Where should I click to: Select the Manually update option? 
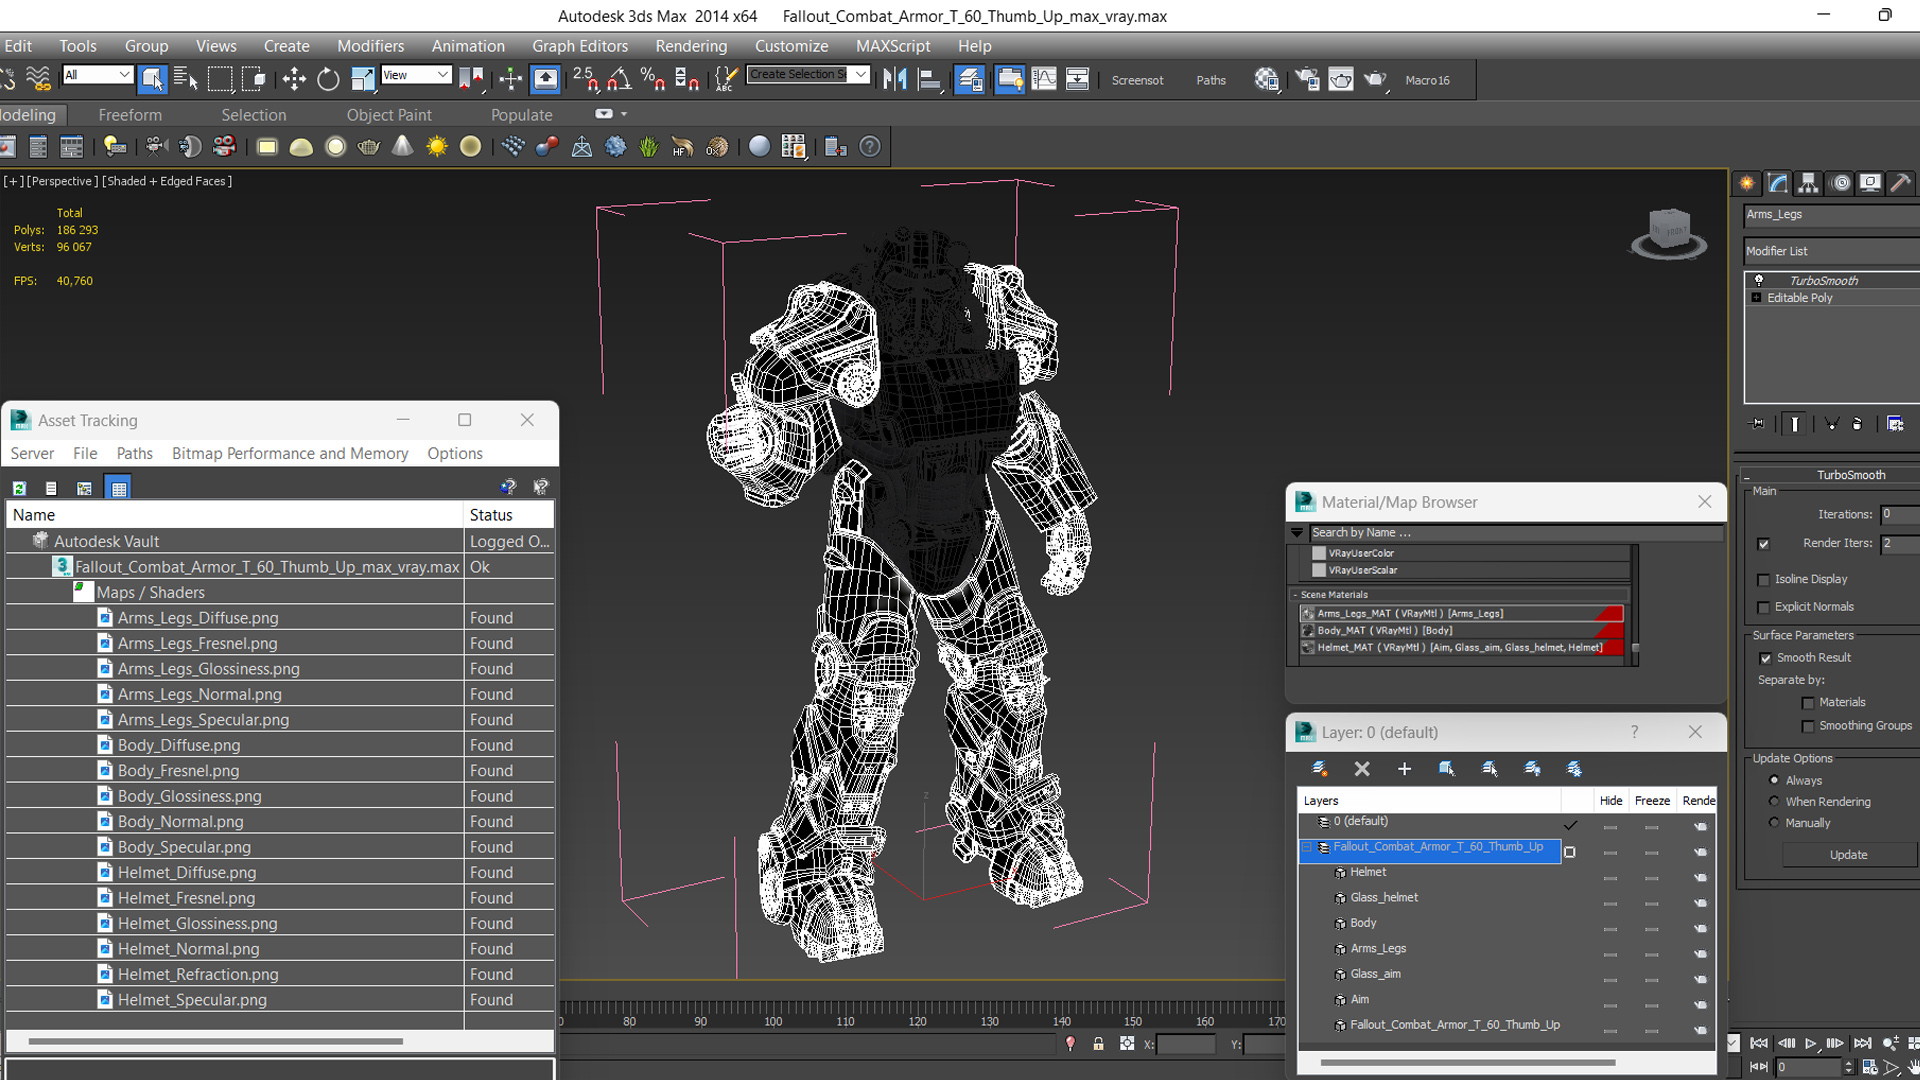click(1774, 822)
